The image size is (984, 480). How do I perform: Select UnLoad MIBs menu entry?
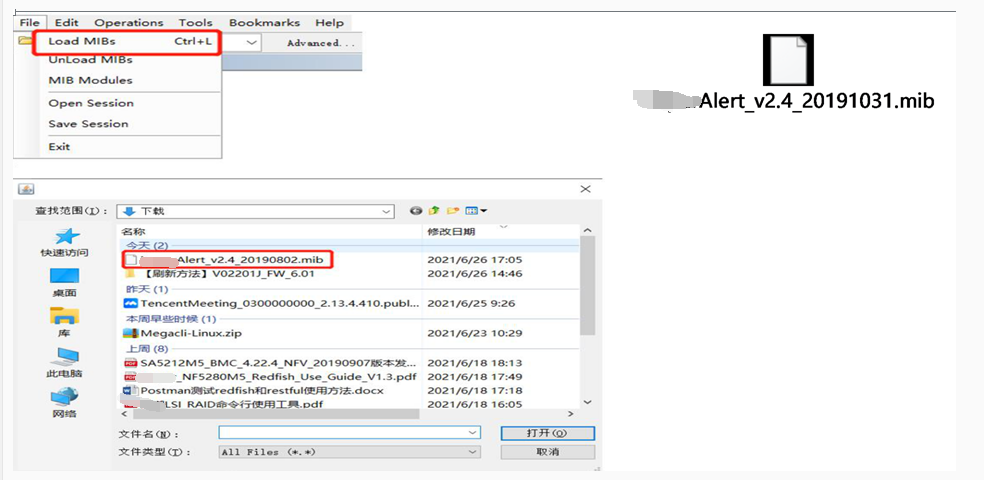click(90, 60)
